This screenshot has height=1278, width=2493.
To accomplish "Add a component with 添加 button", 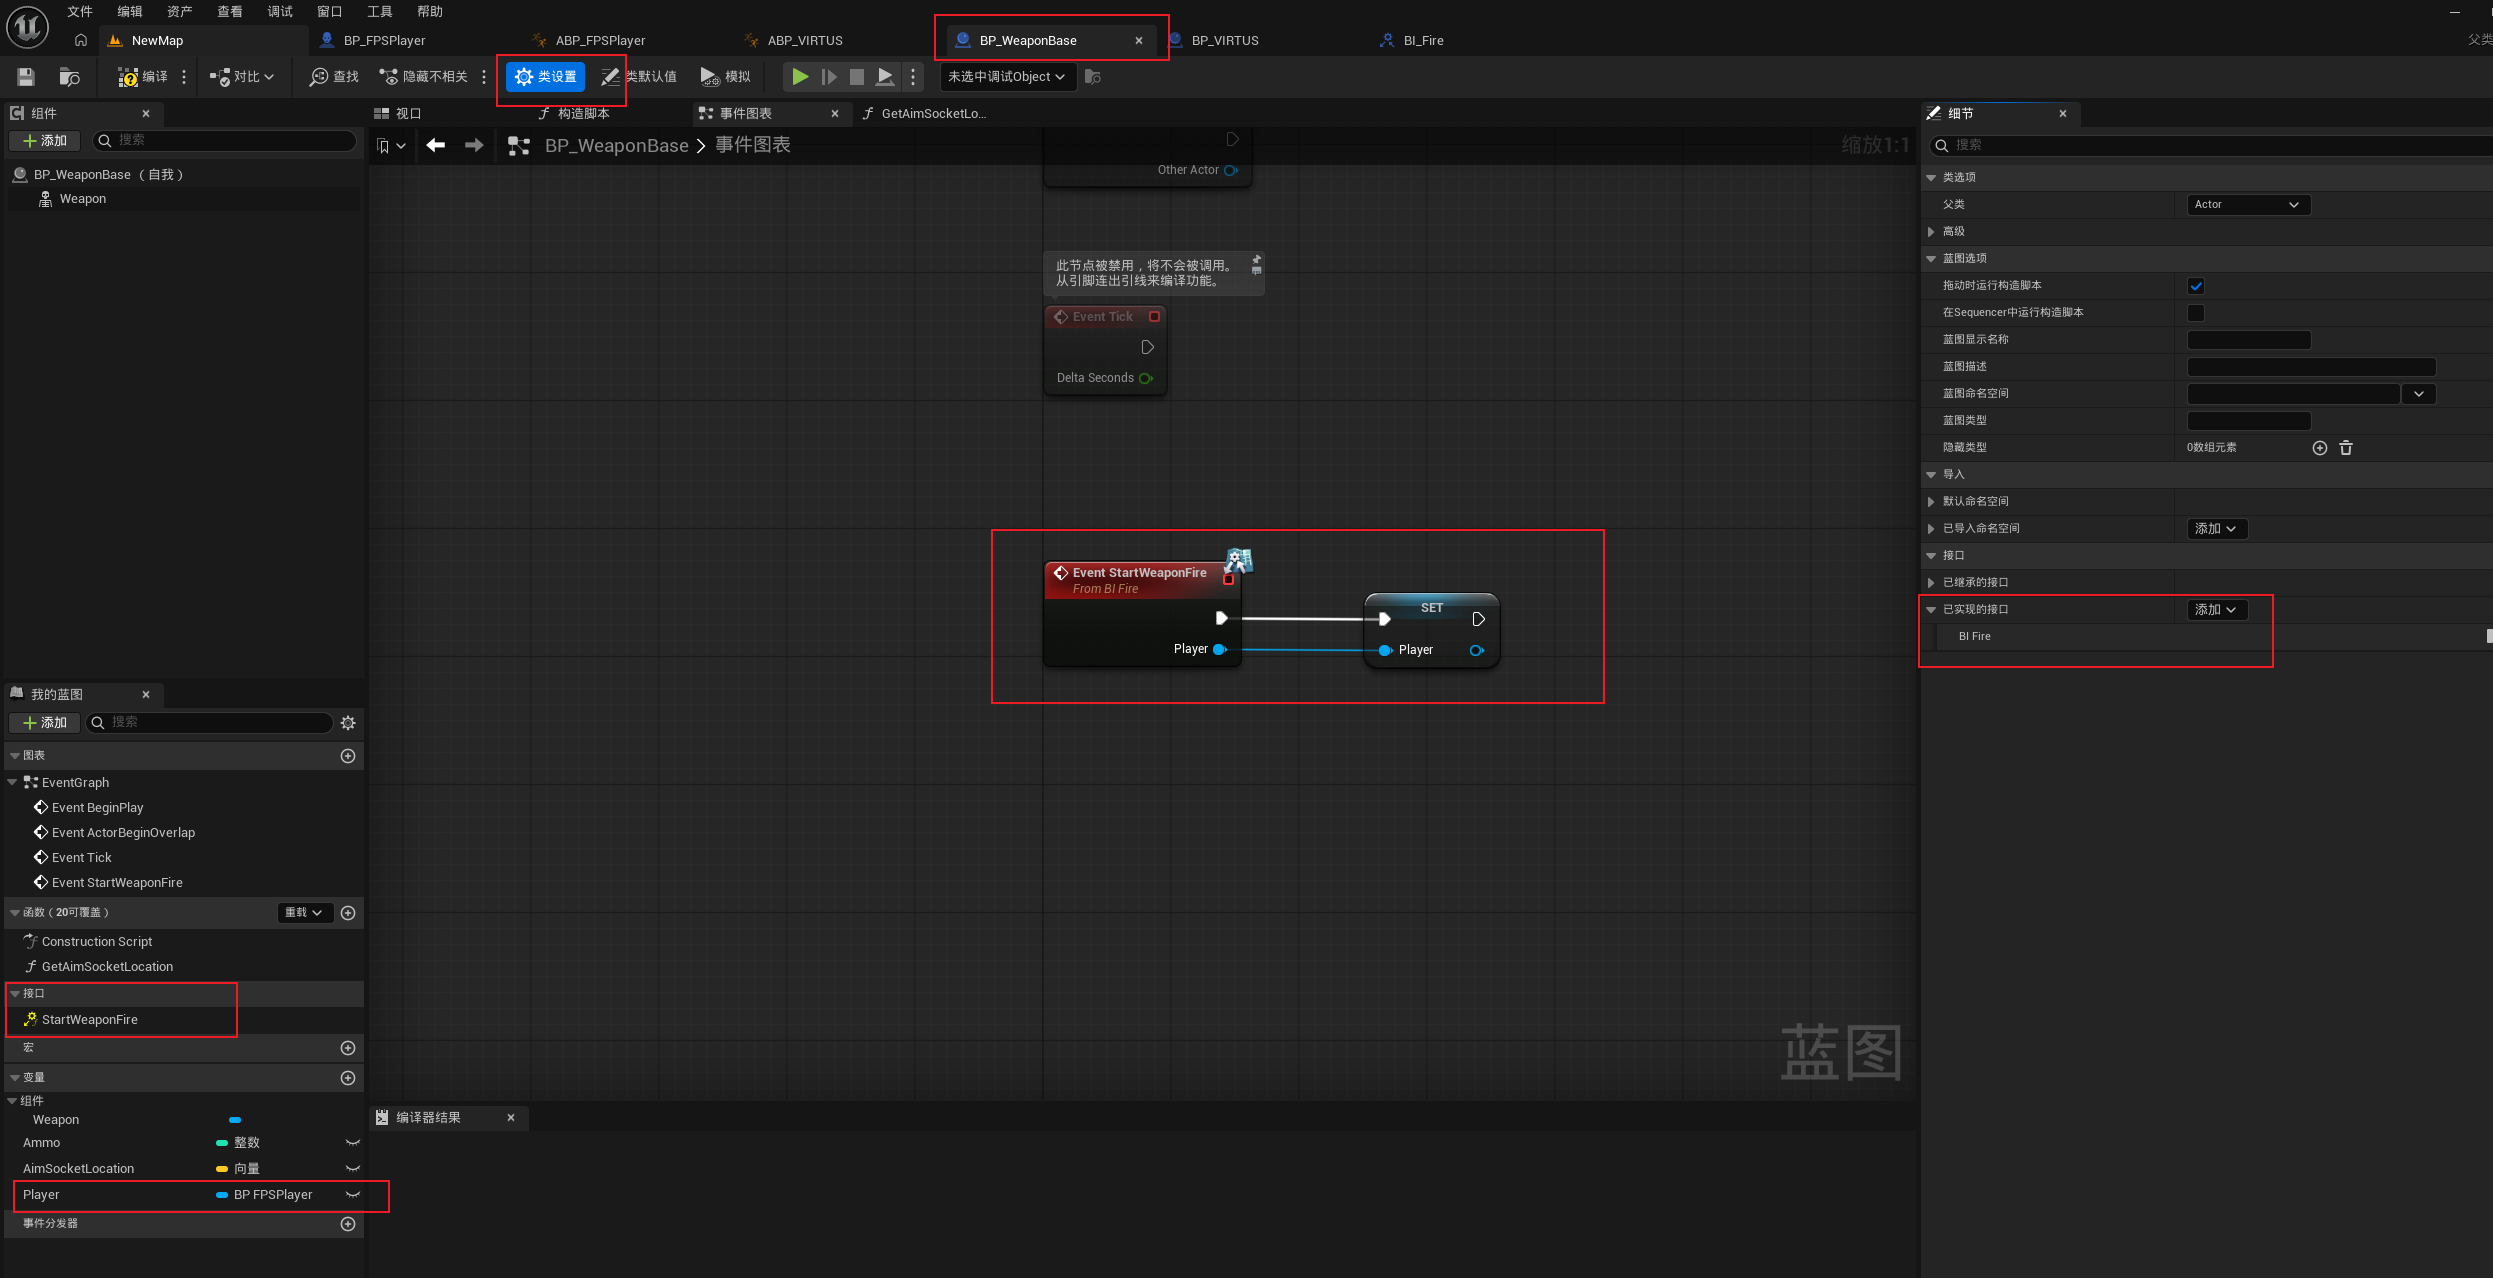I will point(46,141).
